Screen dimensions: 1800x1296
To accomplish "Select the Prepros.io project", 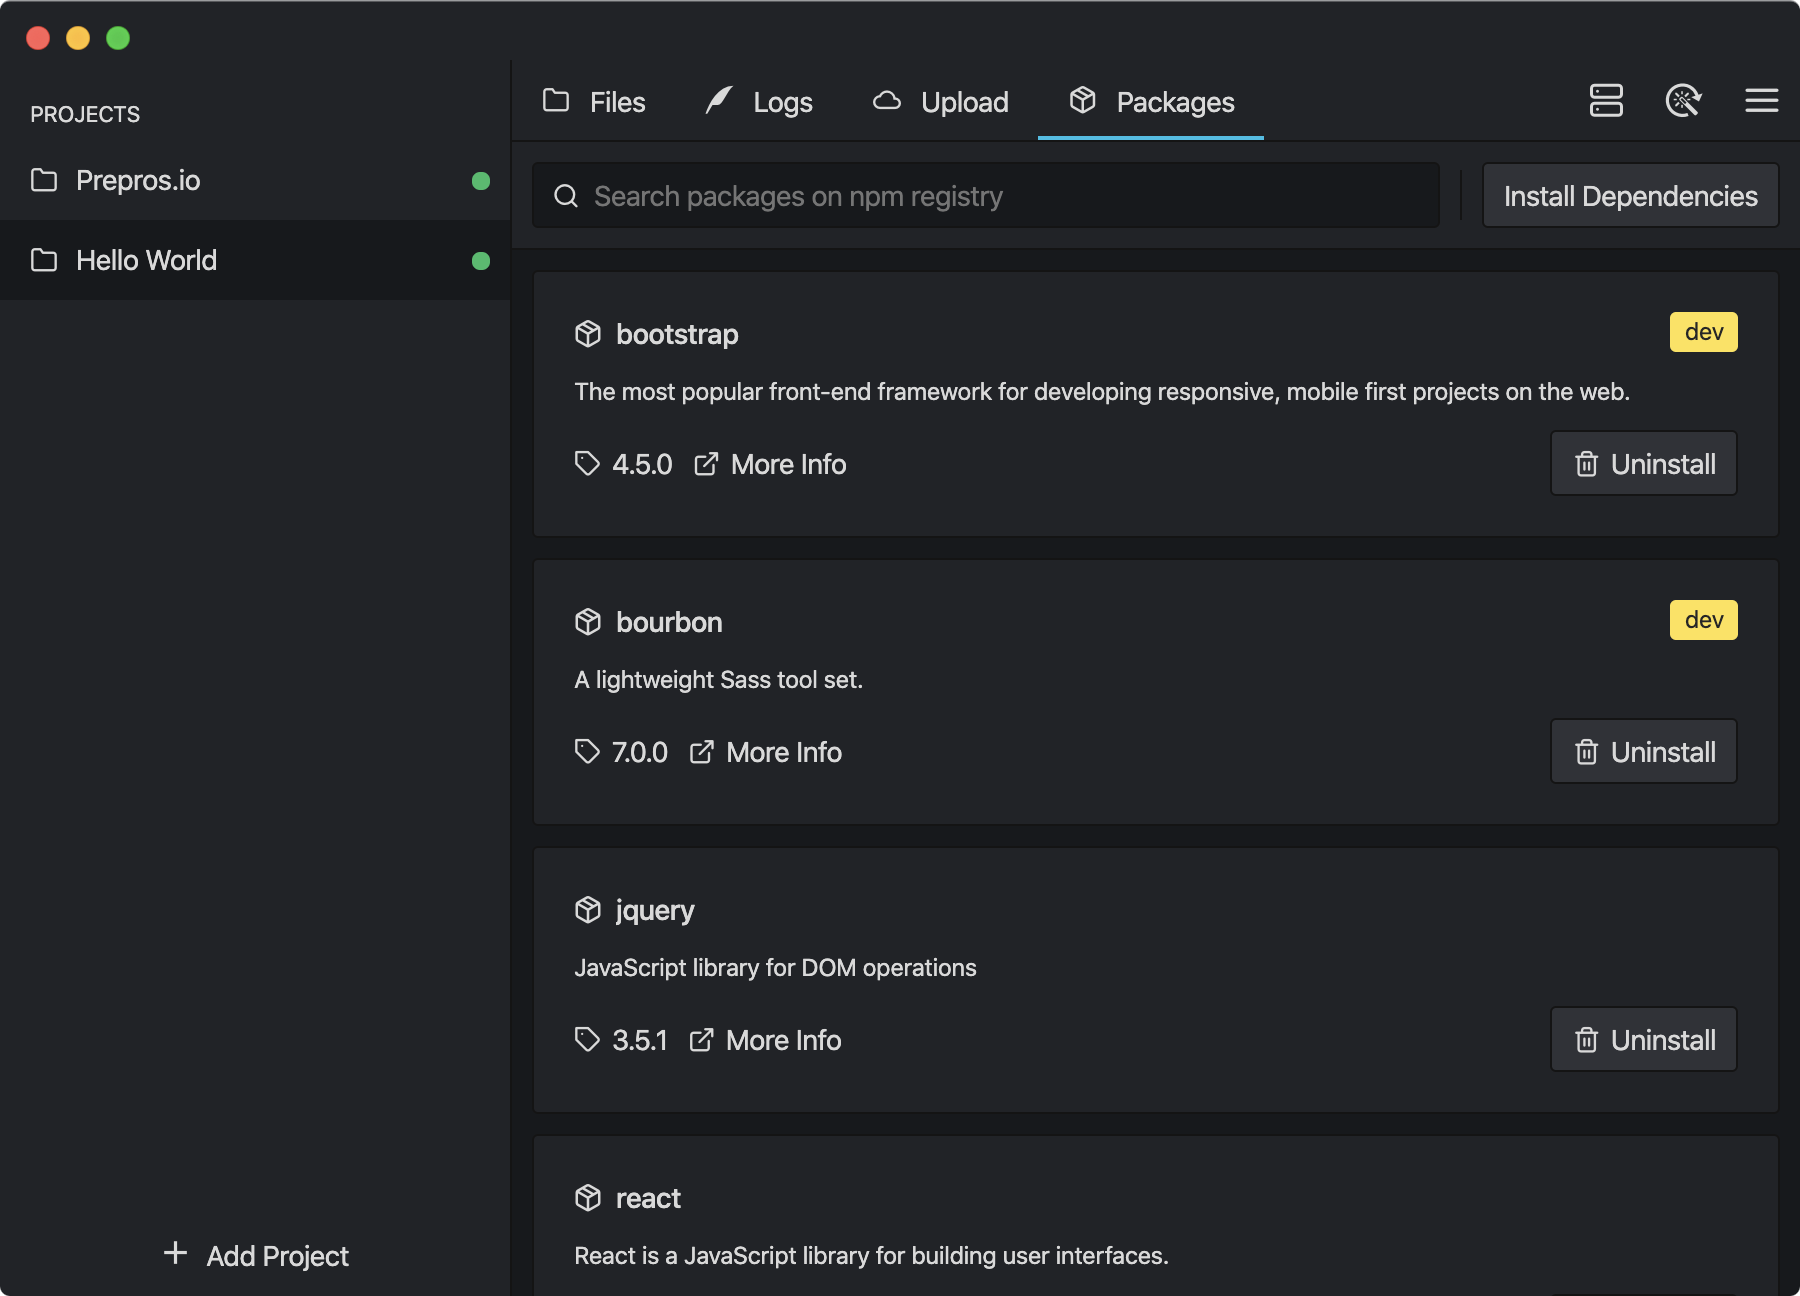I will coord(255,181).
